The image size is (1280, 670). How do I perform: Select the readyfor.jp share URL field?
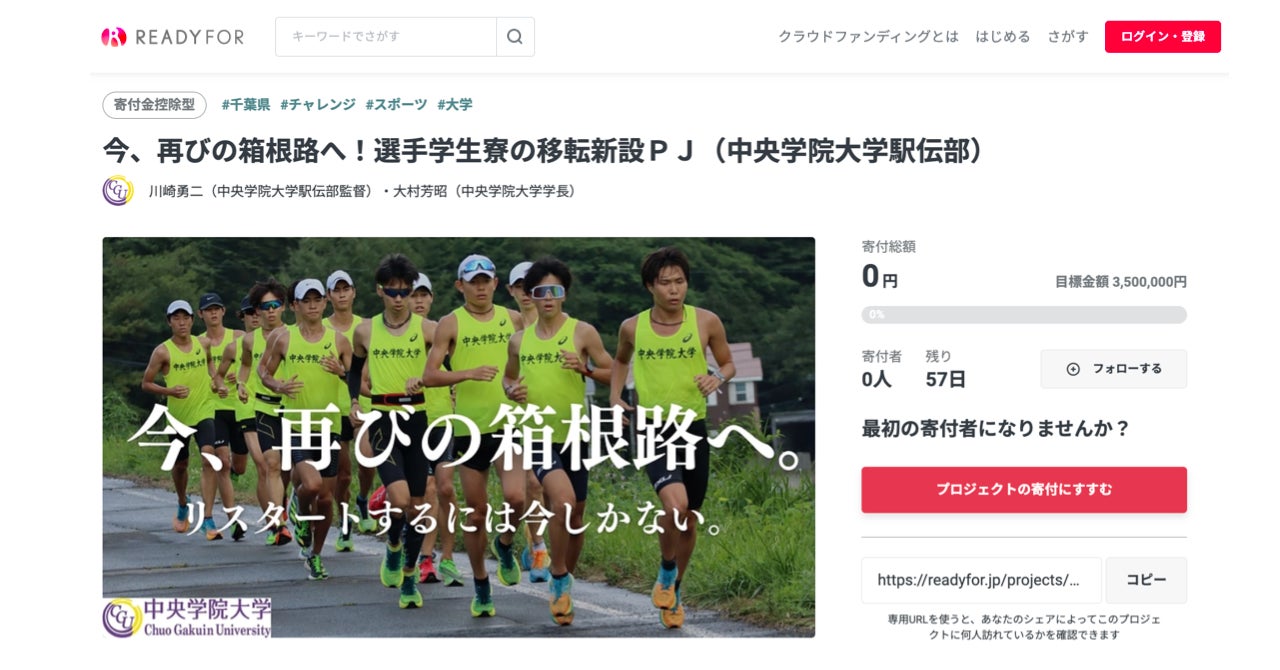pyautogui.click(x=981, y=580)
